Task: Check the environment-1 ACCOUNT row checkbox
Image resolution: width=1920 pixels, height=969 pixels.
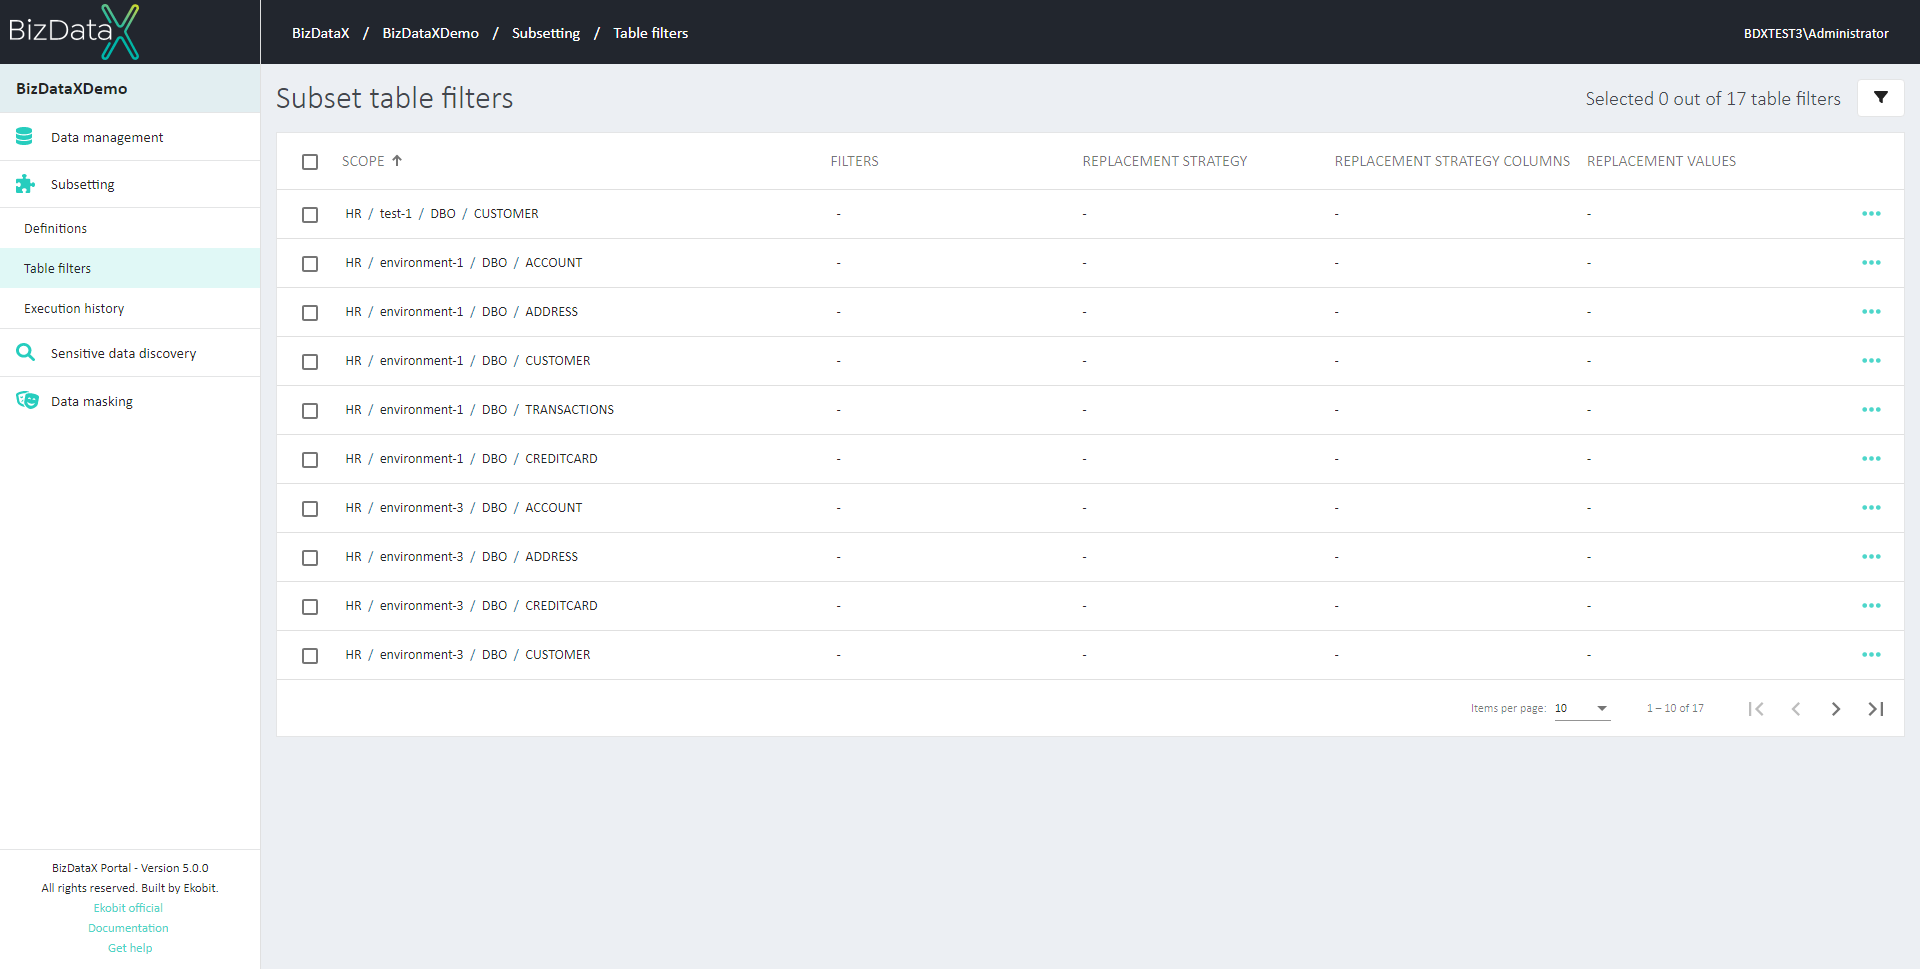Action: [x=310, y=264]
